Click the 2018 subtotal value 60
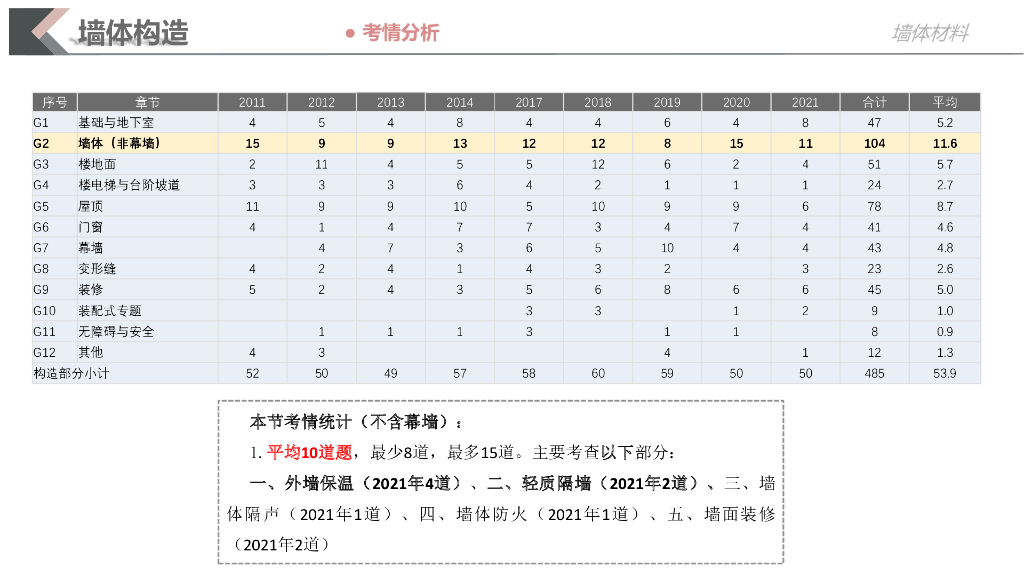The height and width of the screenshot is (576, 1024). [x=598, y=373]
